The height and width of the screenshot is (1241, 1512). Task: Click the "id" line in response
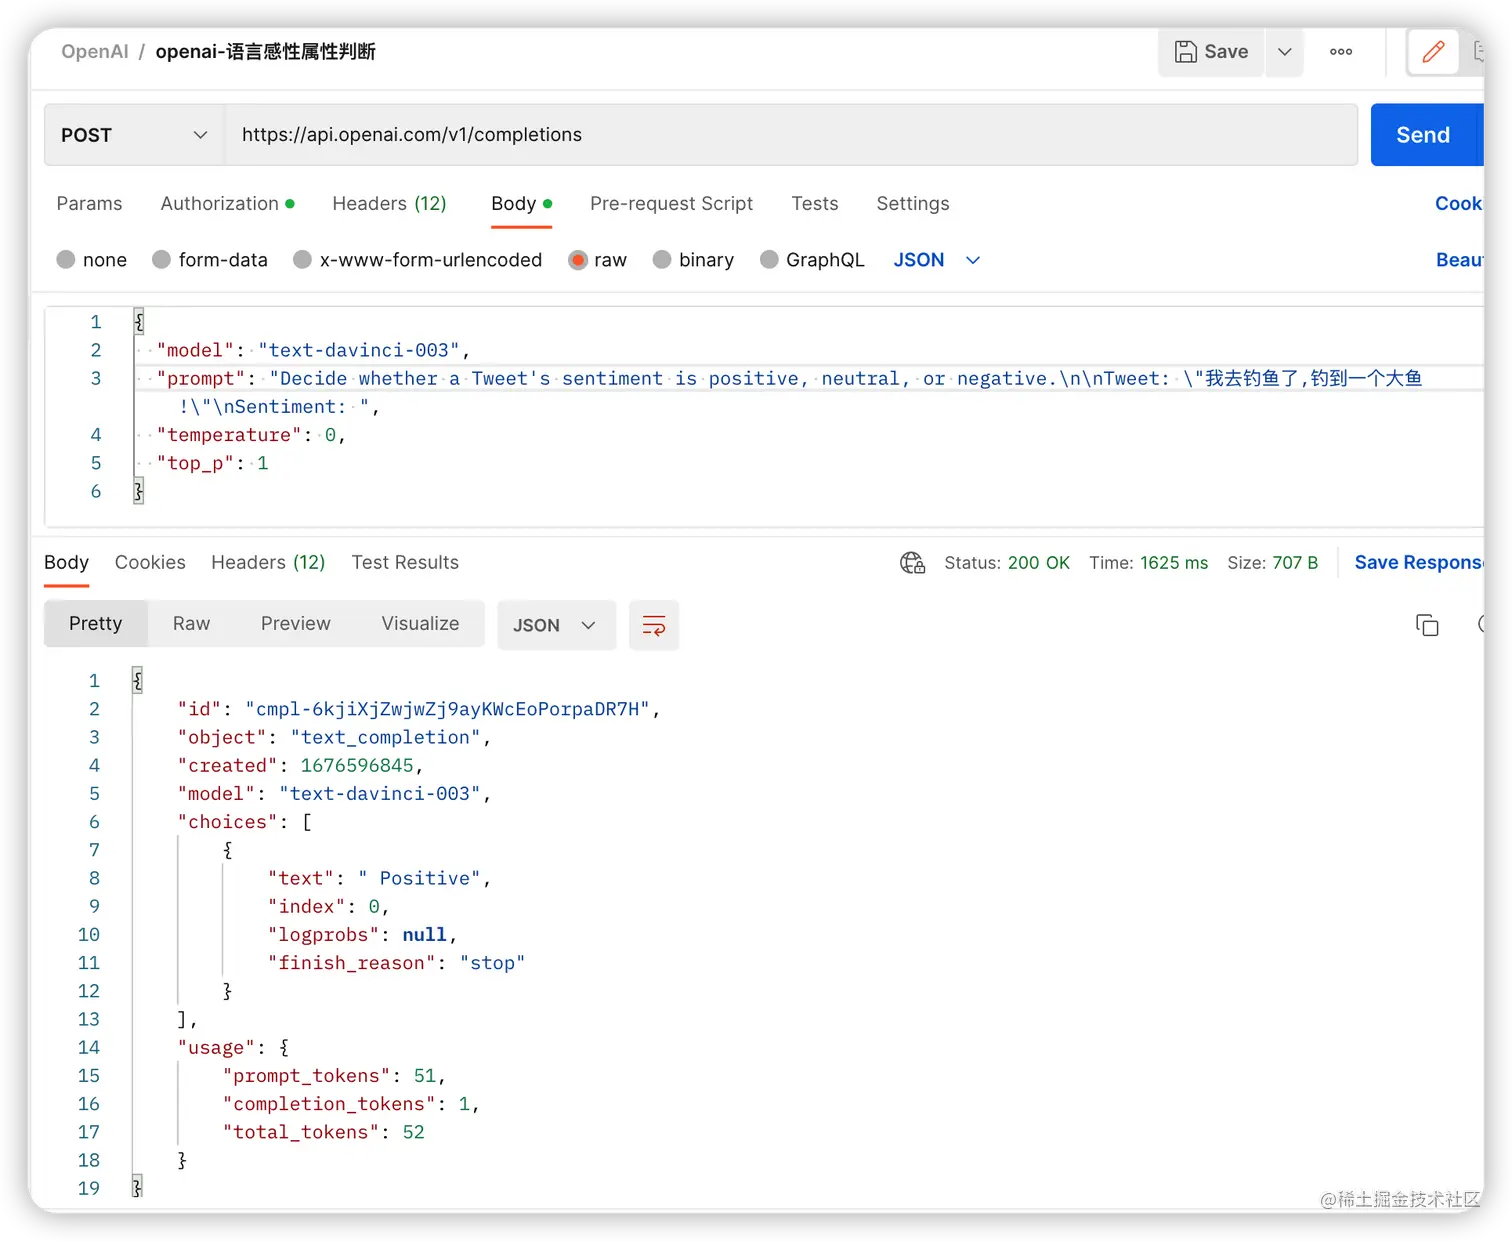coord(419,709)
